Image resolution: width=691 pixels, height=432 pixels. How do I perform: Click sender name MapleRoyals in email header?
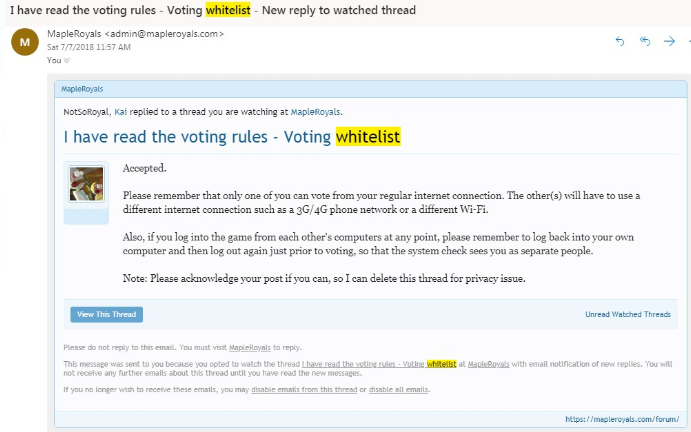tap(74, 34)
